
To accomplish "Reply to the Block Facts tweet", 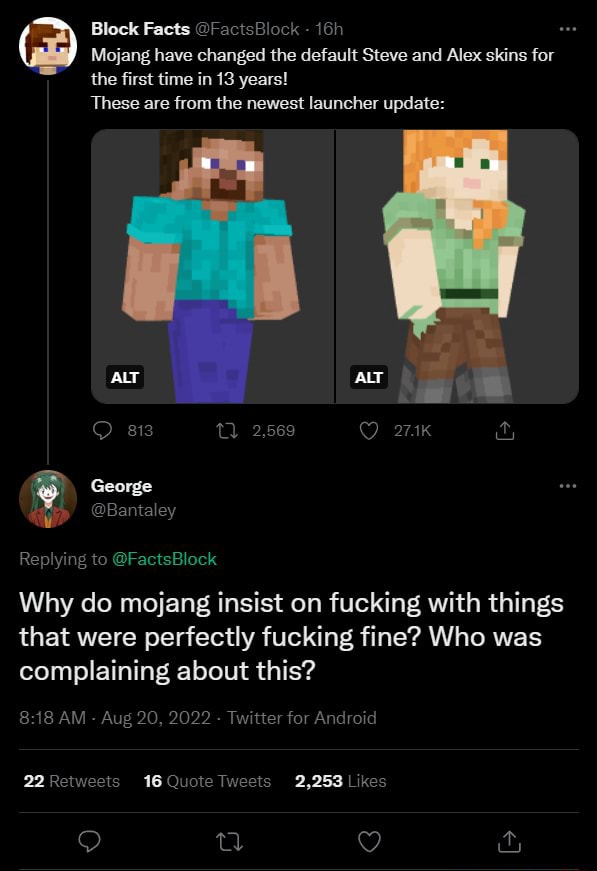I will [101, 430].
